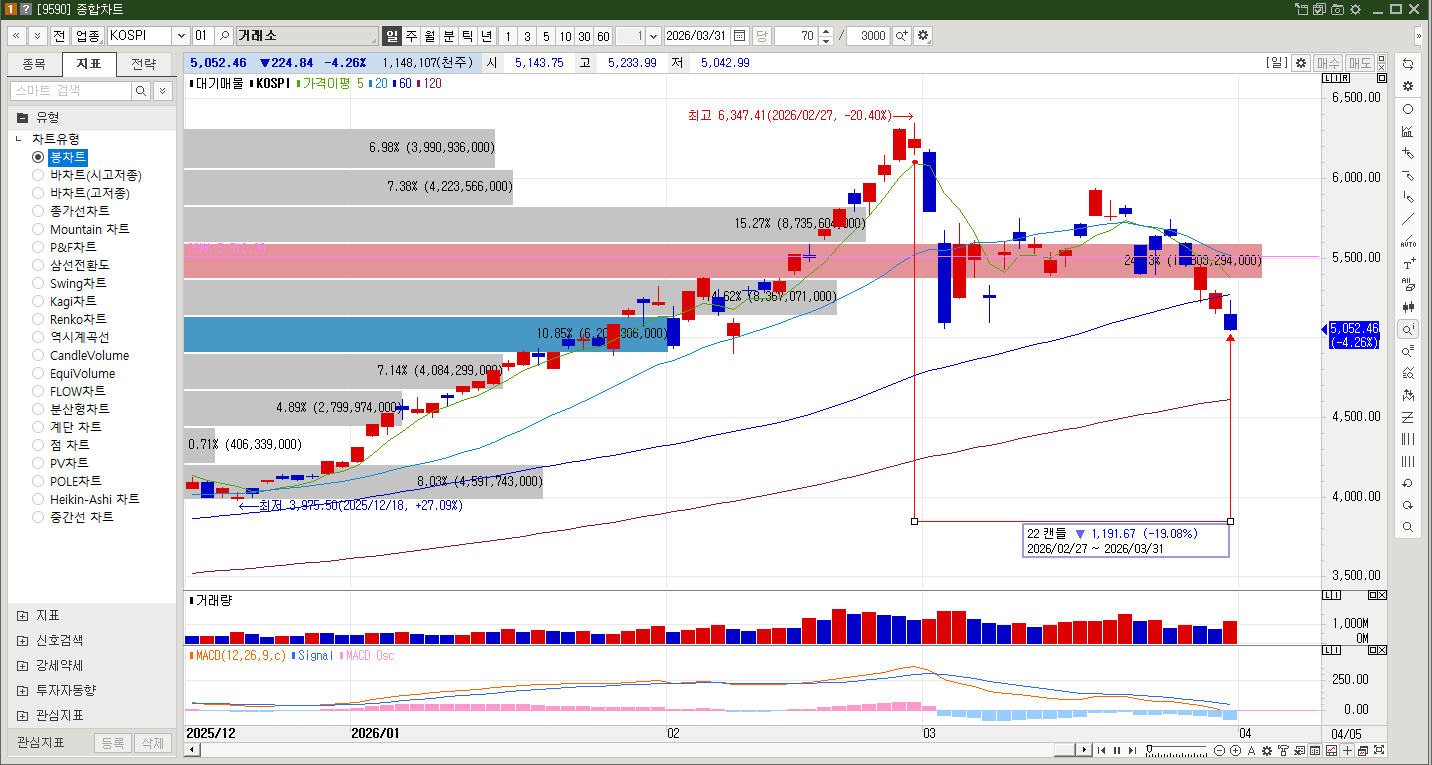The height and width of the screenshot is (765, 1432).
Task: Click the pause button in chart playback controls
Action: click(1117, 750)
